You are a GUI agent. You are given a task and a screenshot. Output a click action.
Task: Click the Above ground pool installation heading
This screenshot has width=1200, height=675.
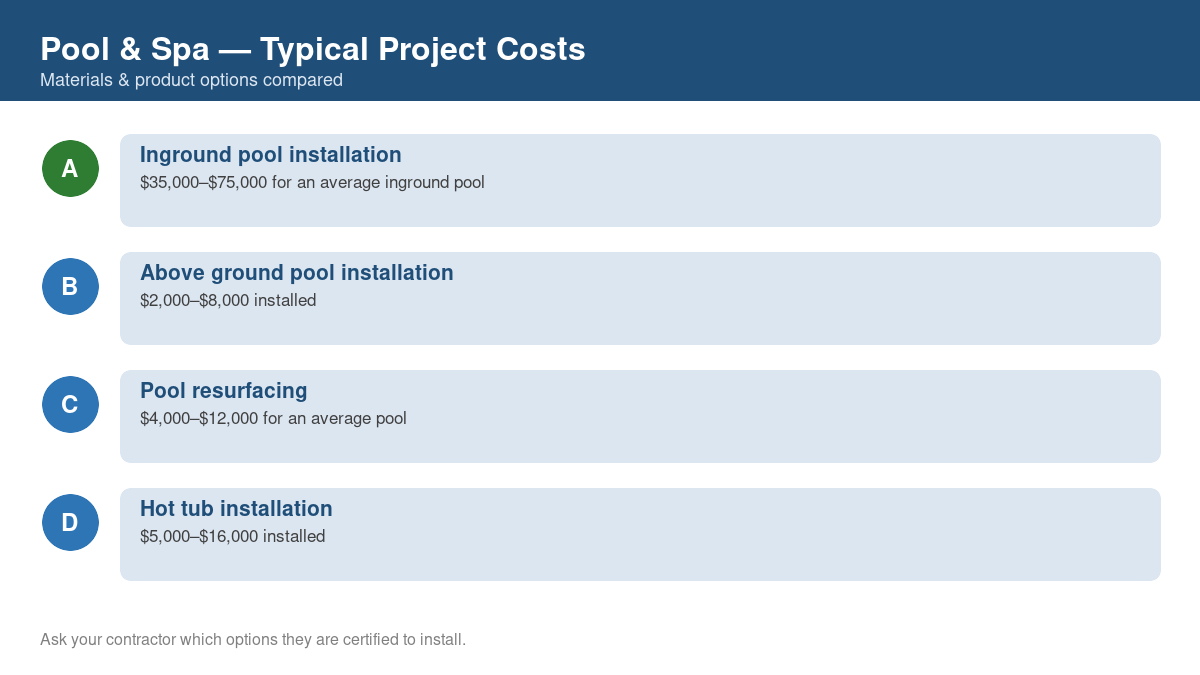[296, 273]
